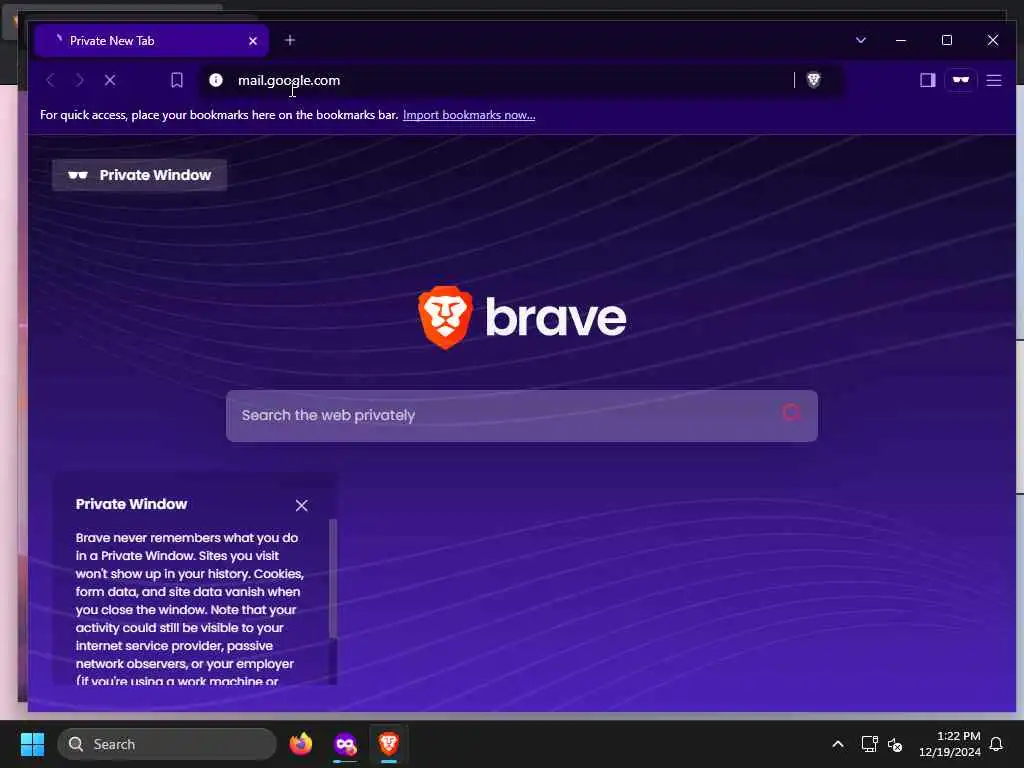The image size is (1024, 768).
Task: Click the Brave logo
Action: pyautogui.click(x=522, y=317)
